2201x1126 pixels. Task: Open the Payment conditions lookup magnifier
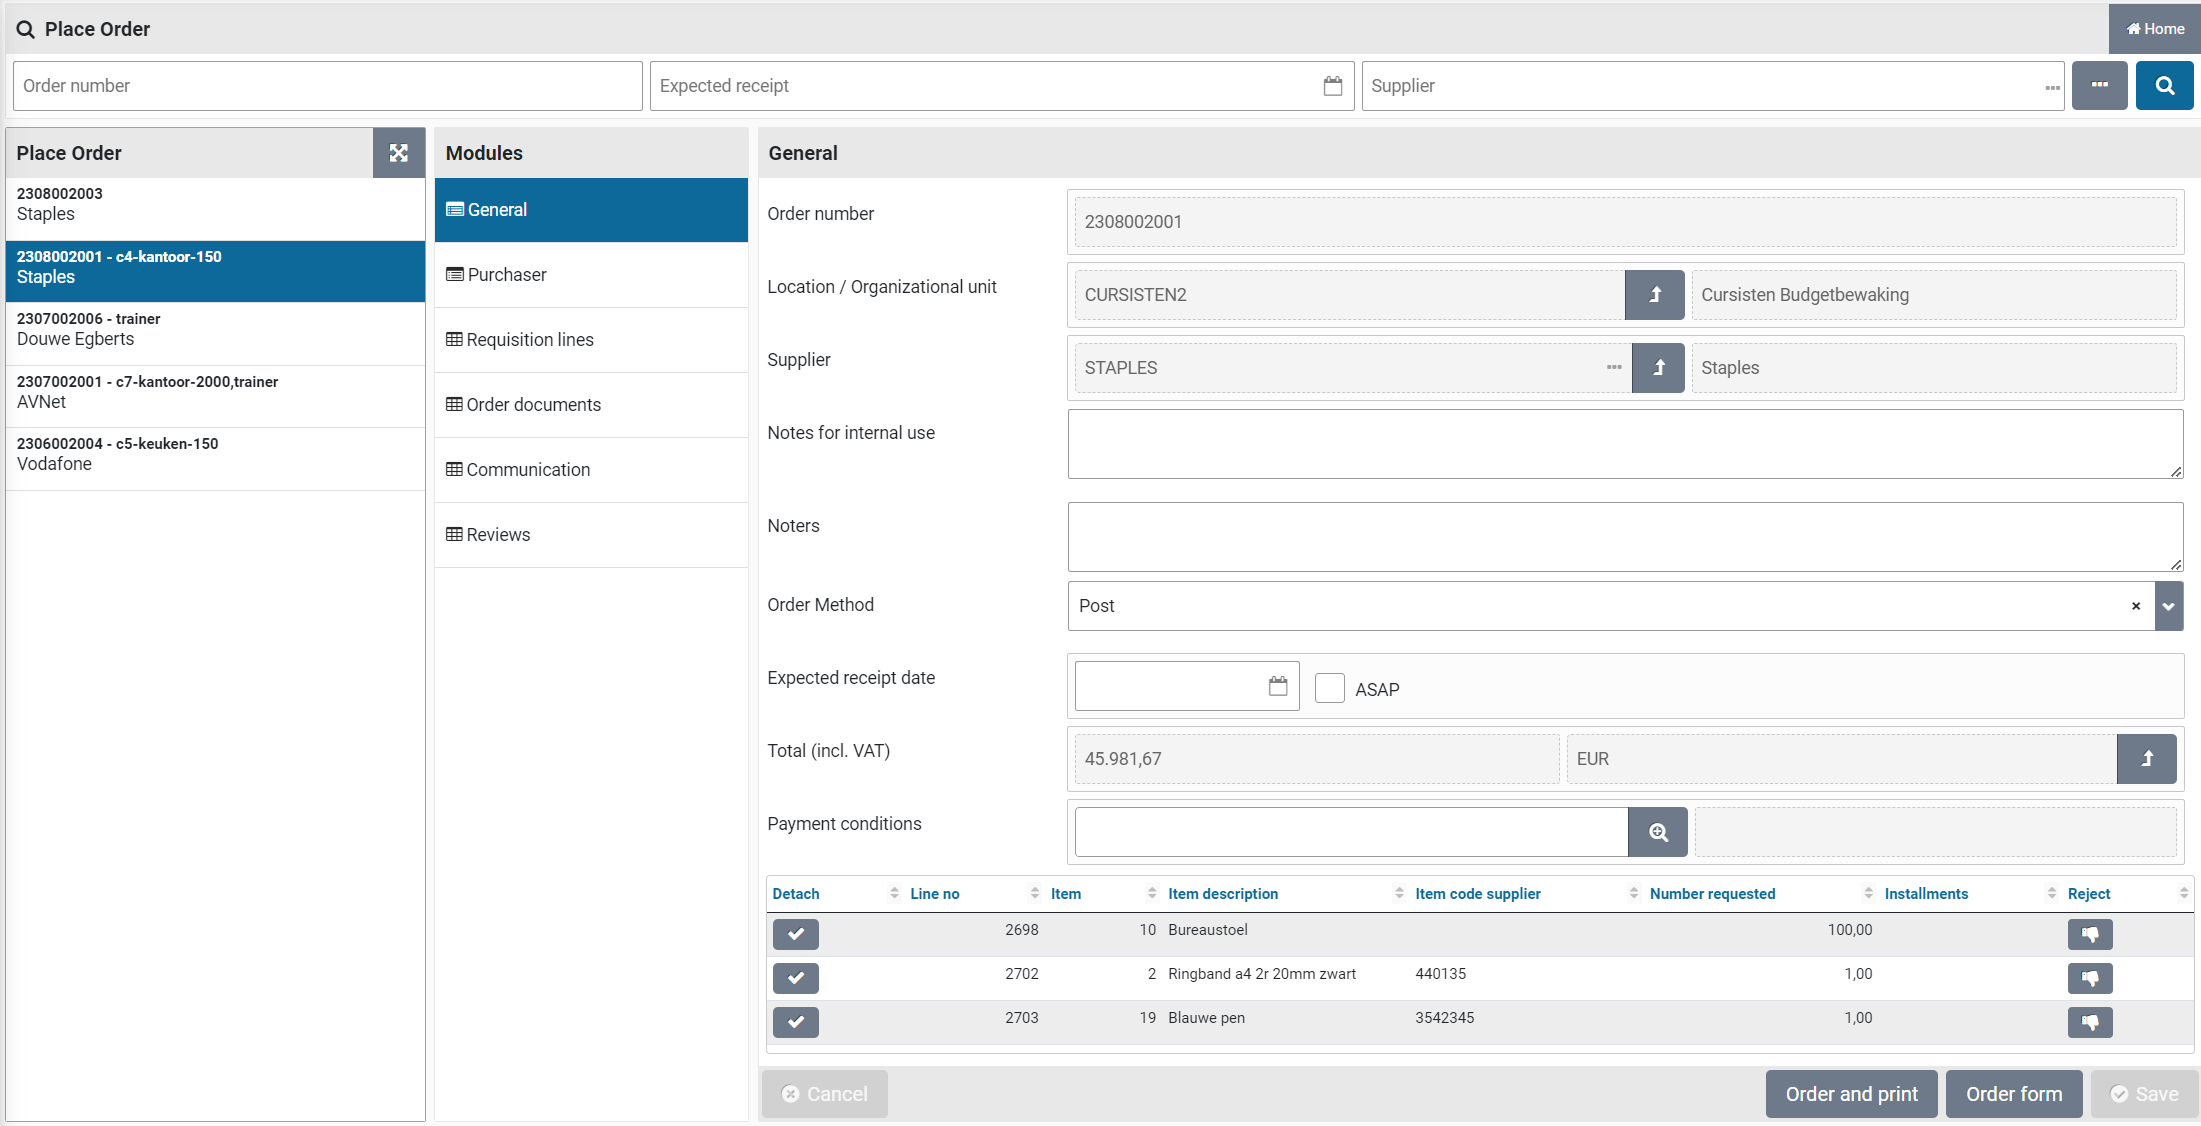1657,832
